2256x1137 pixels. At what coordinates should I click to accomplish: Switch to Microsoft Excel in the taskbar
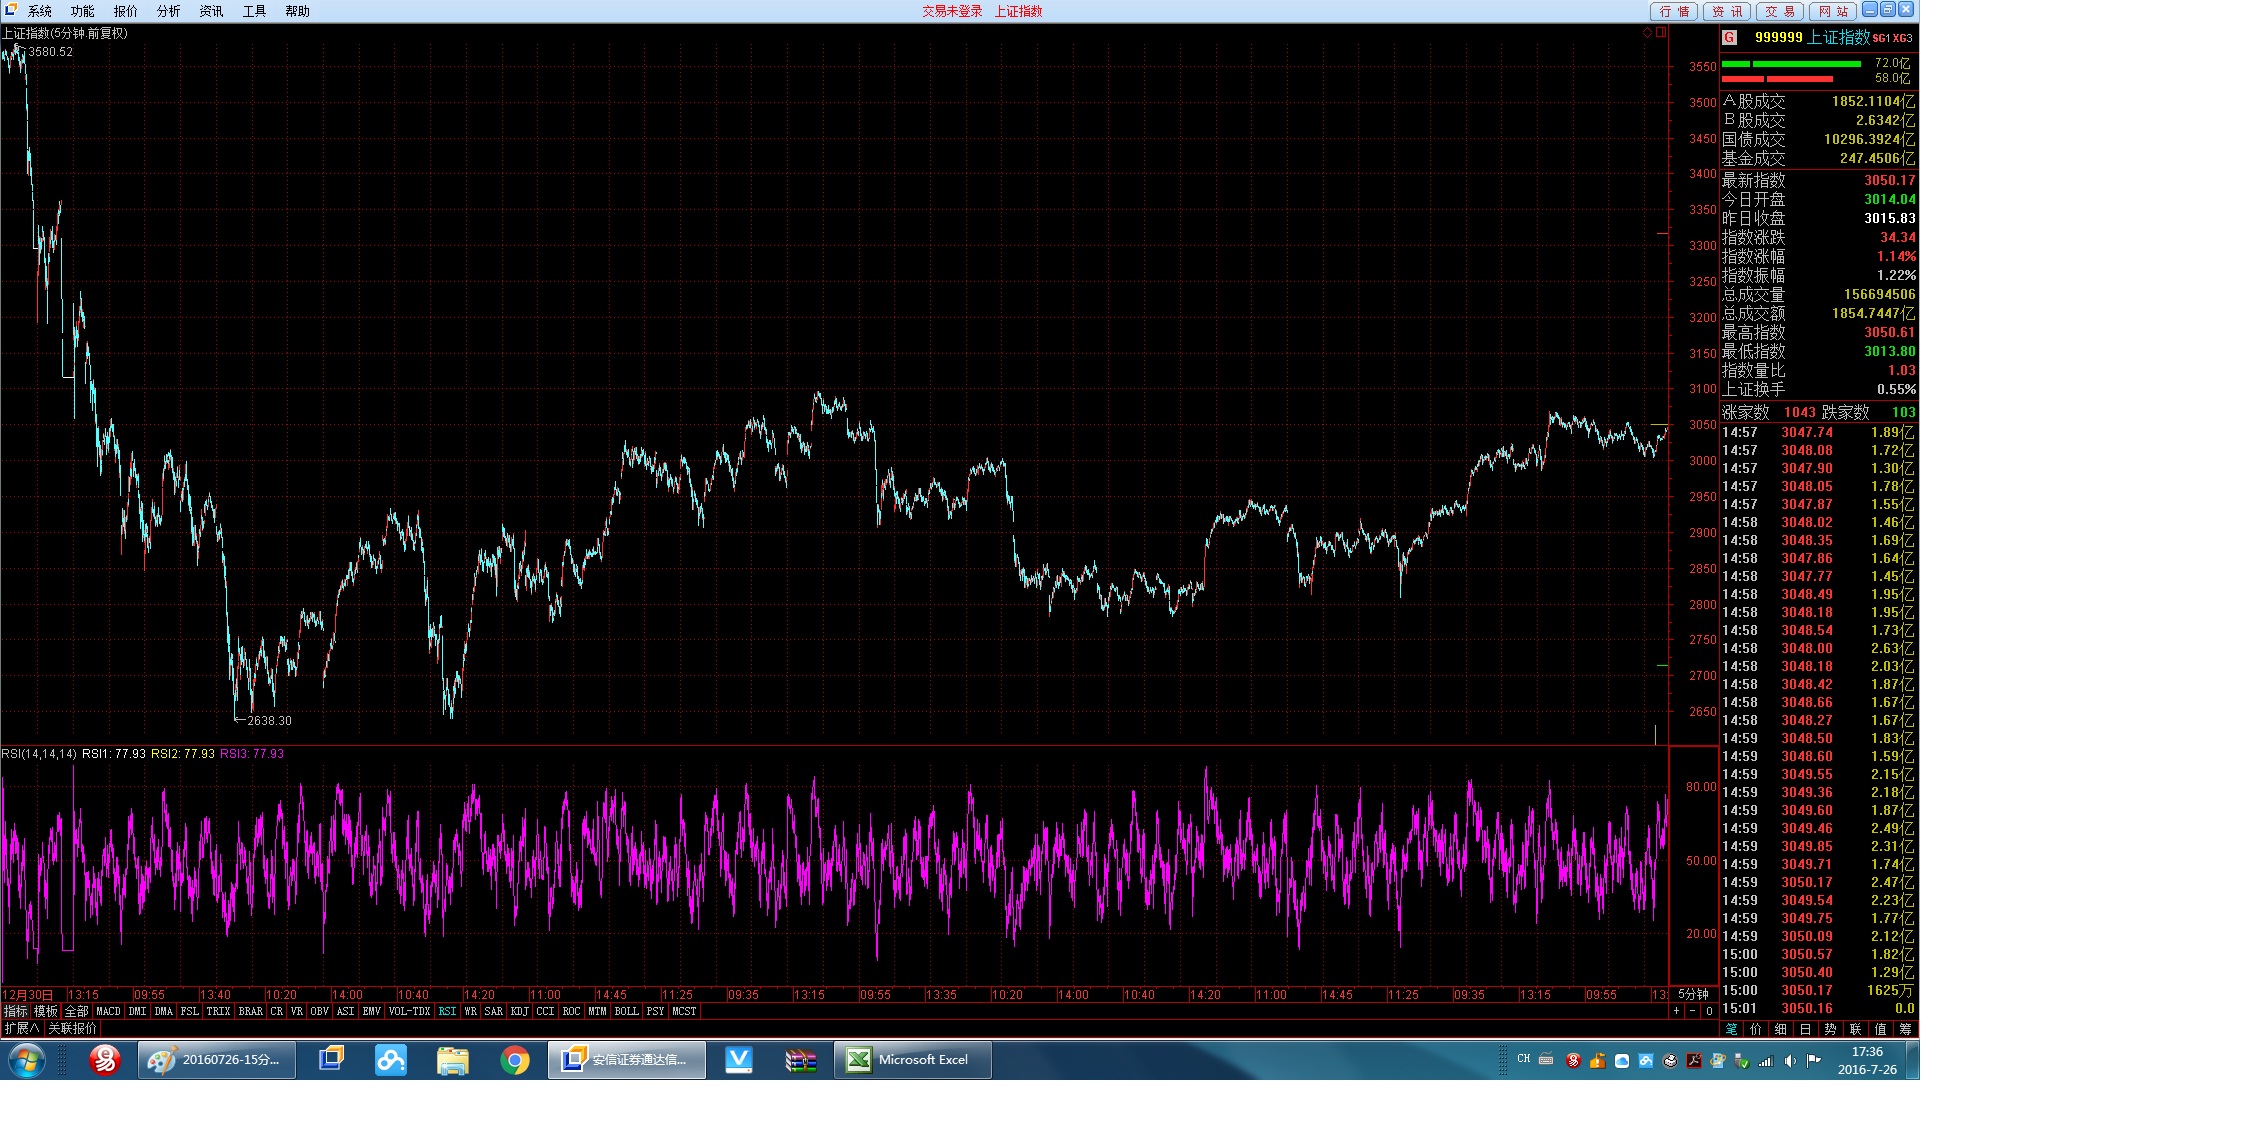pos(913,1060)
